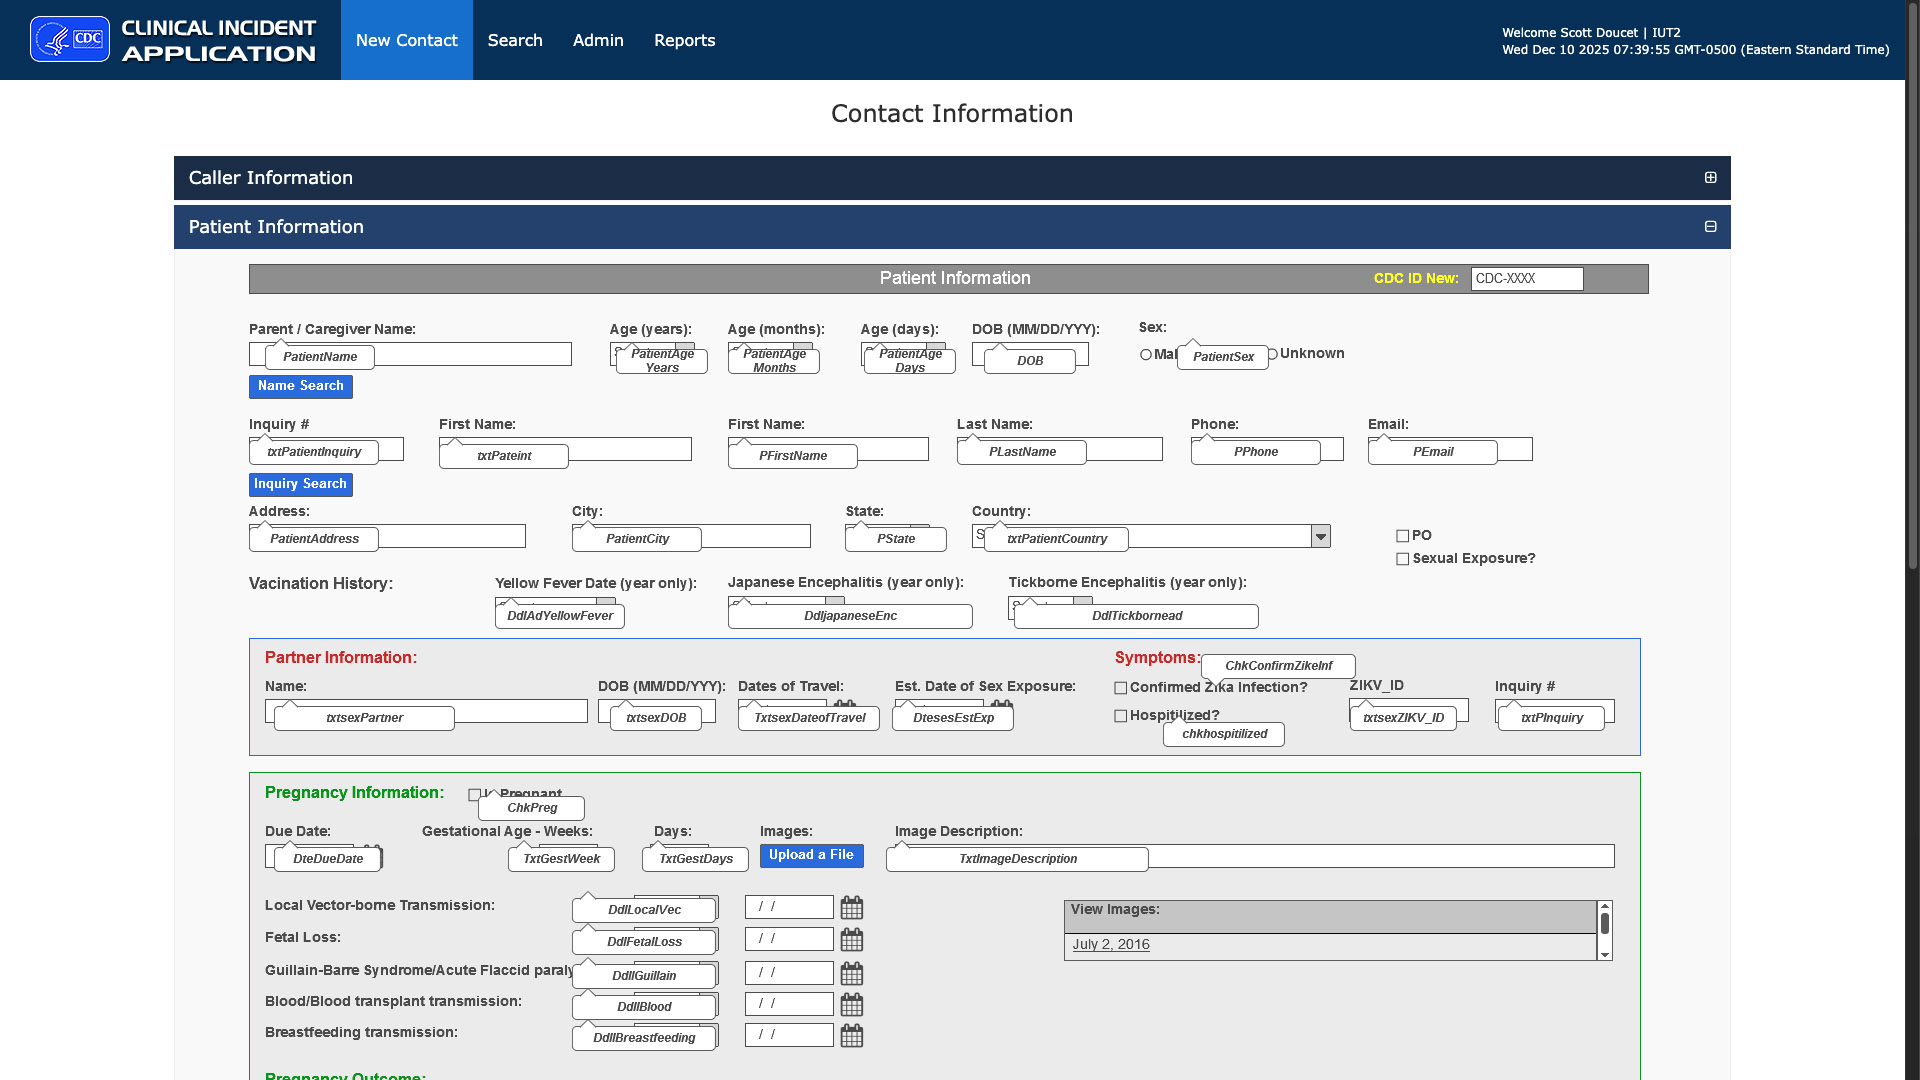Open the Country dropdown arrow
1920x1080 pixels.
click(x=1320, y=537)
